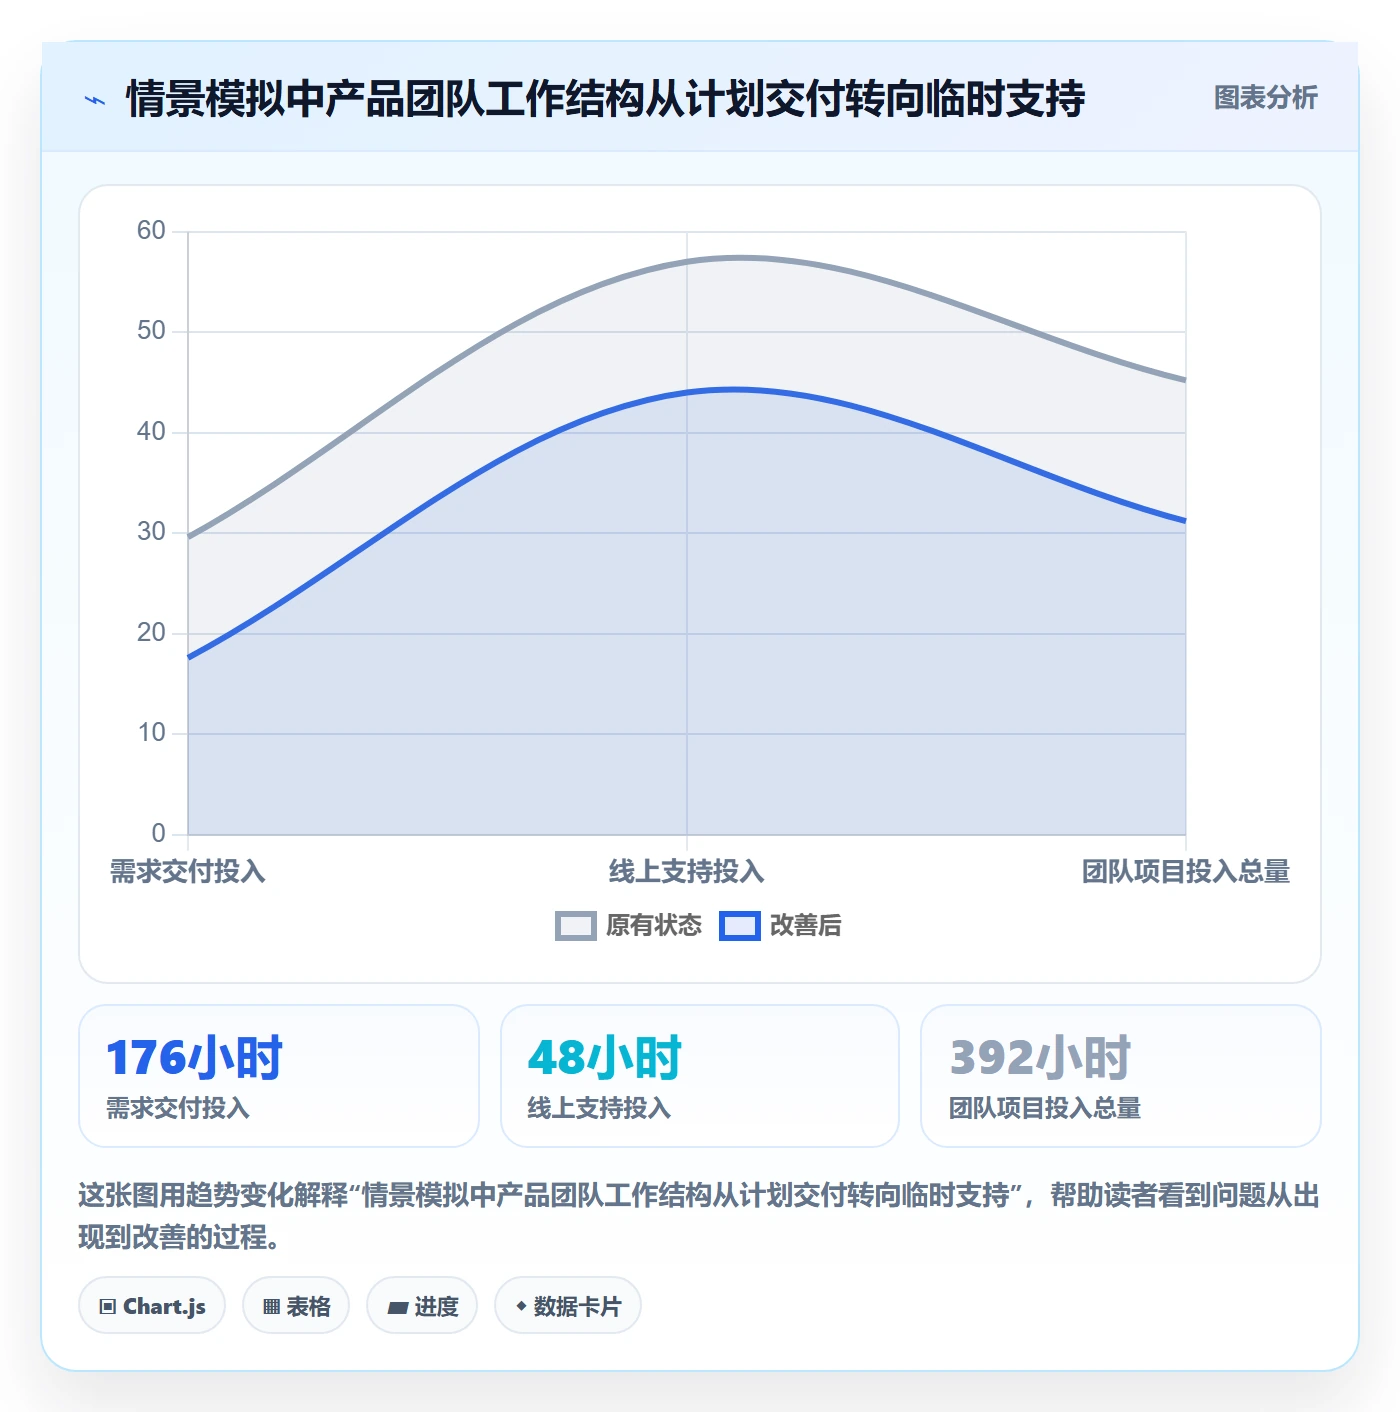Toggle the 原有状态 legend swatch
This screenshot has width=1400, height=1412.
575,926
